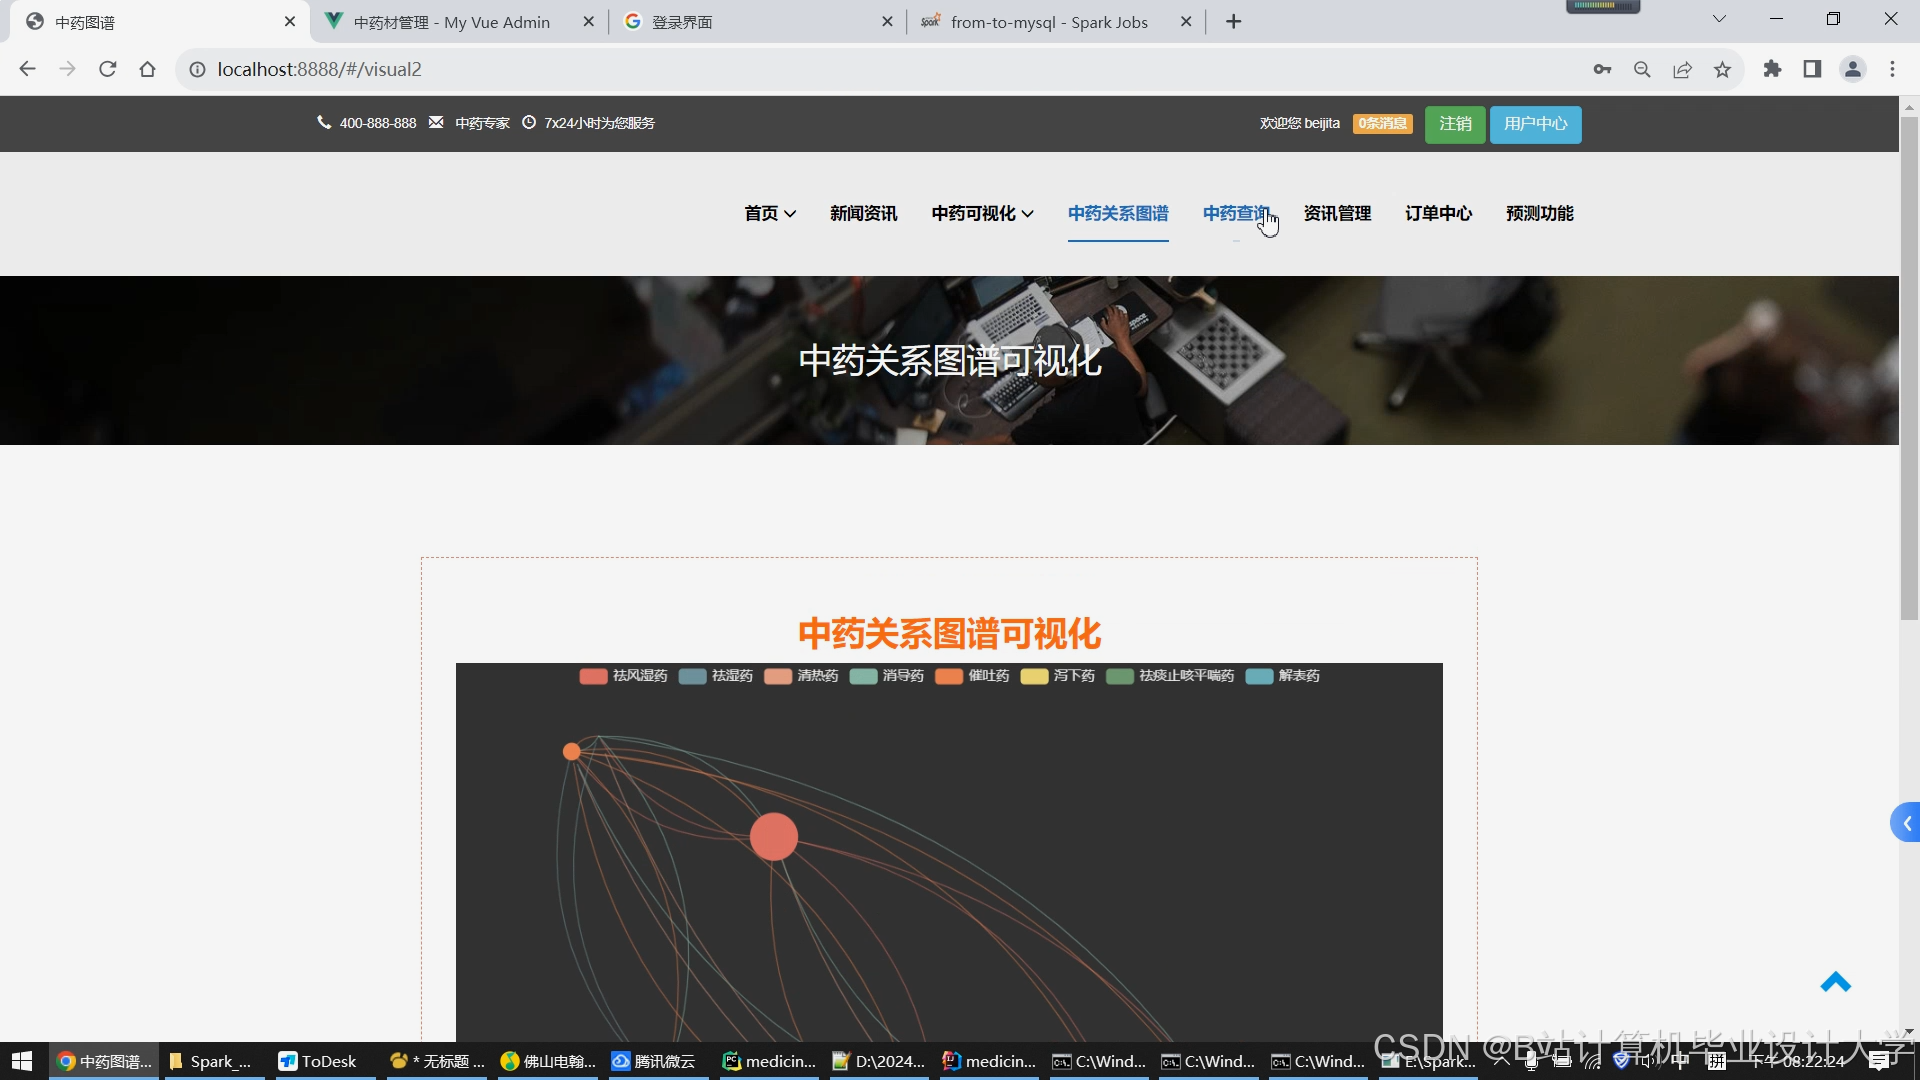
Task: Toggle the 清热药 legend series
Action: point(801,676)
